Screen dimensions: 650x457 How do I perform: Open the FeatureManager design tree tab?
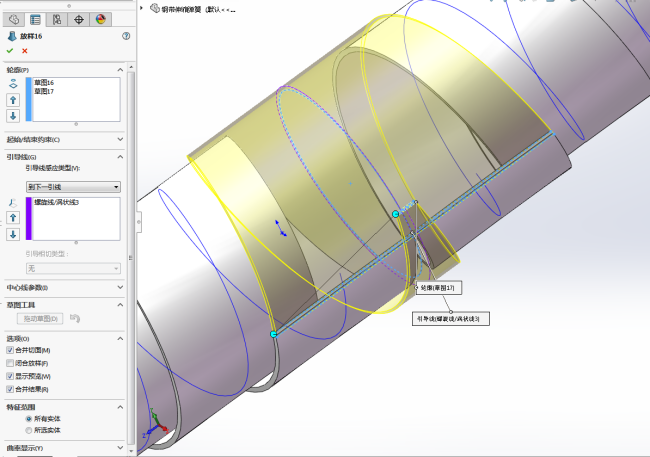pos(14,19)
